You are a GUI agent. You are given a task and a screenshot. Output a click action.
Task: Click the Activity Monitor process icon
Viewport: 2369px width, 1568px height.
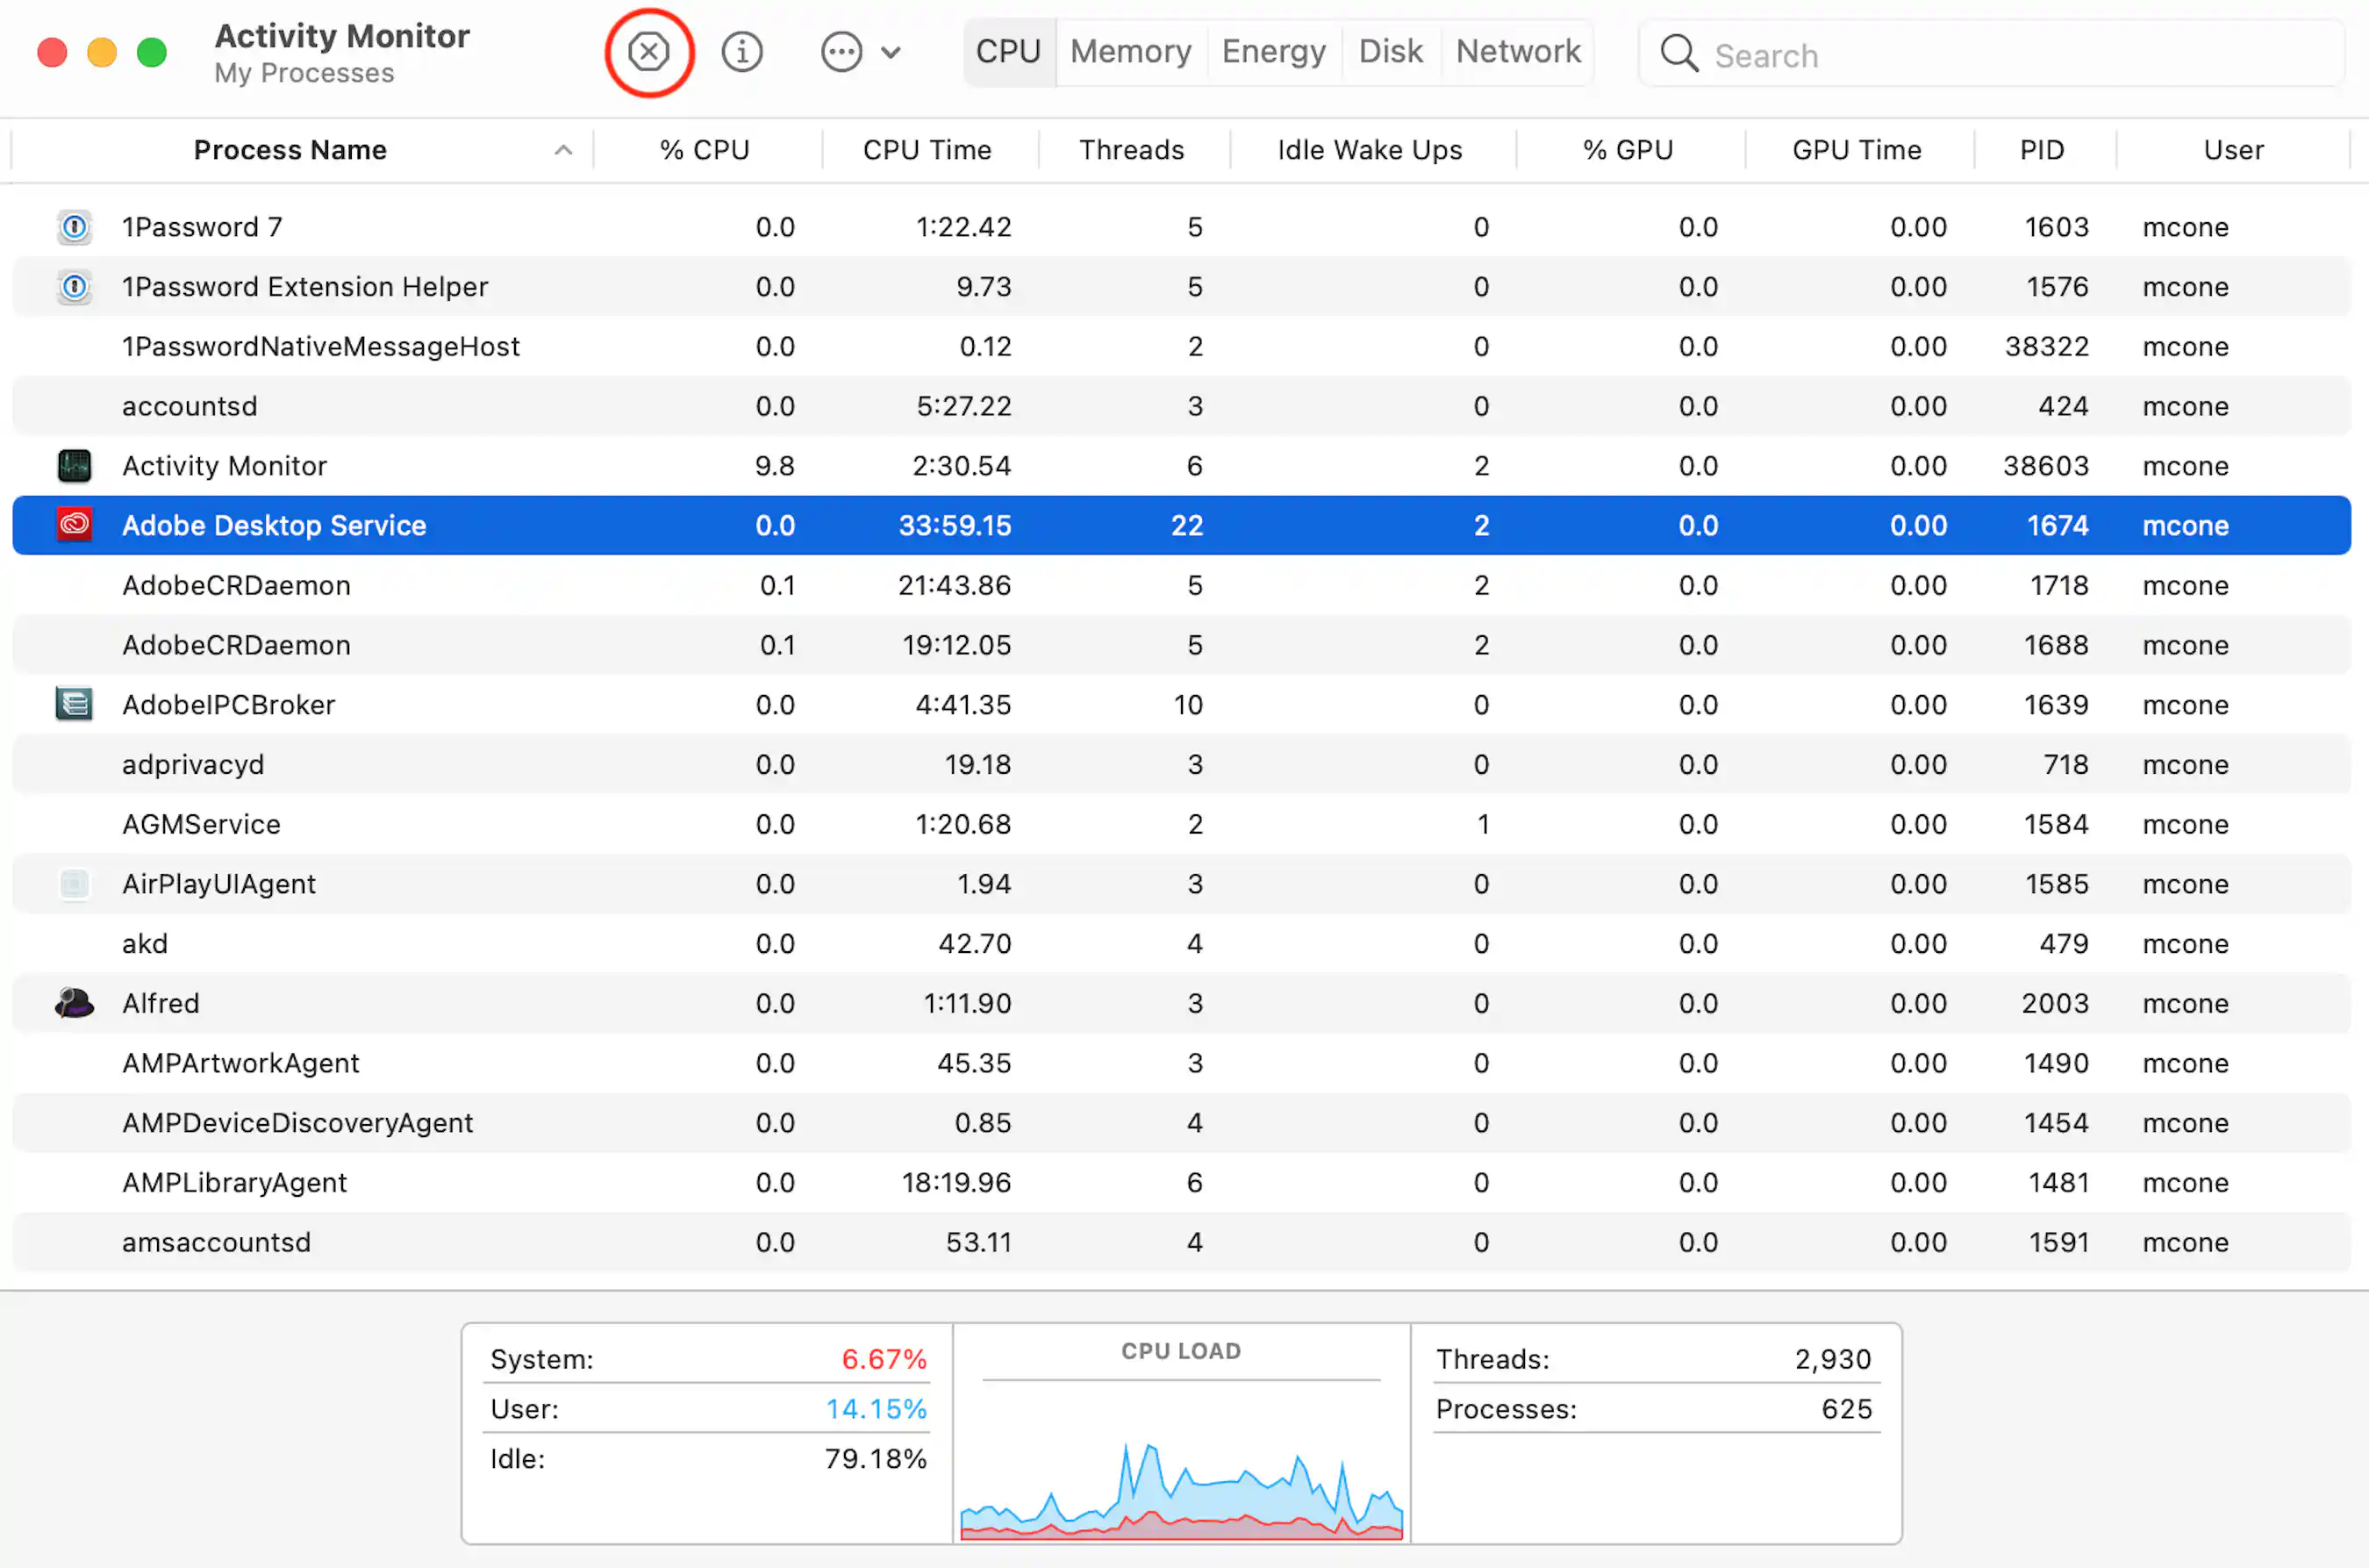pos(75,465)
